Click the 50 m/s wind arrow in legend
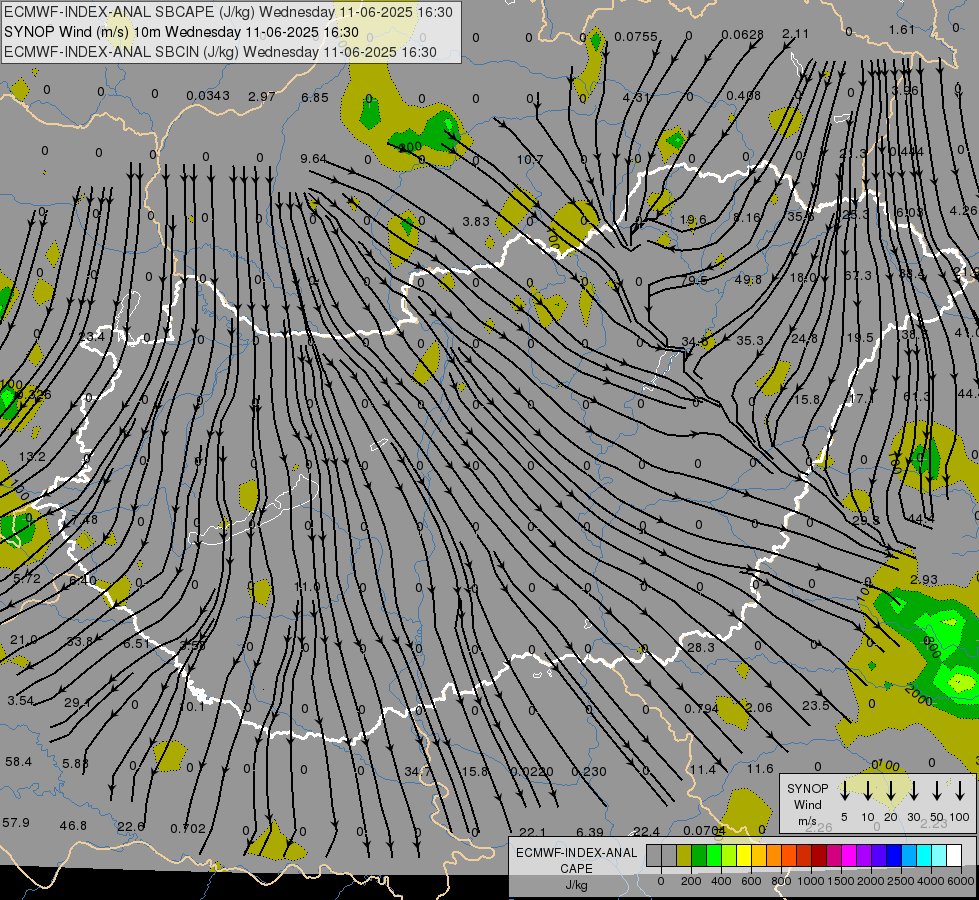Viewport: 979px width, 900px height. pos(937,791)
